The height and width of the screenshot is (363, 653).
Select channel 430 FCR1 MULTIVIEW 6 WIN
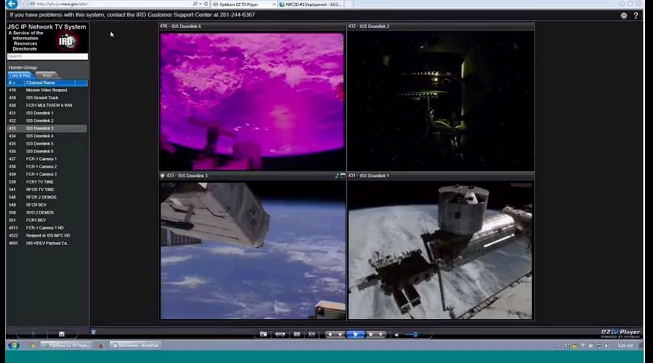click(x=47, y=105)
